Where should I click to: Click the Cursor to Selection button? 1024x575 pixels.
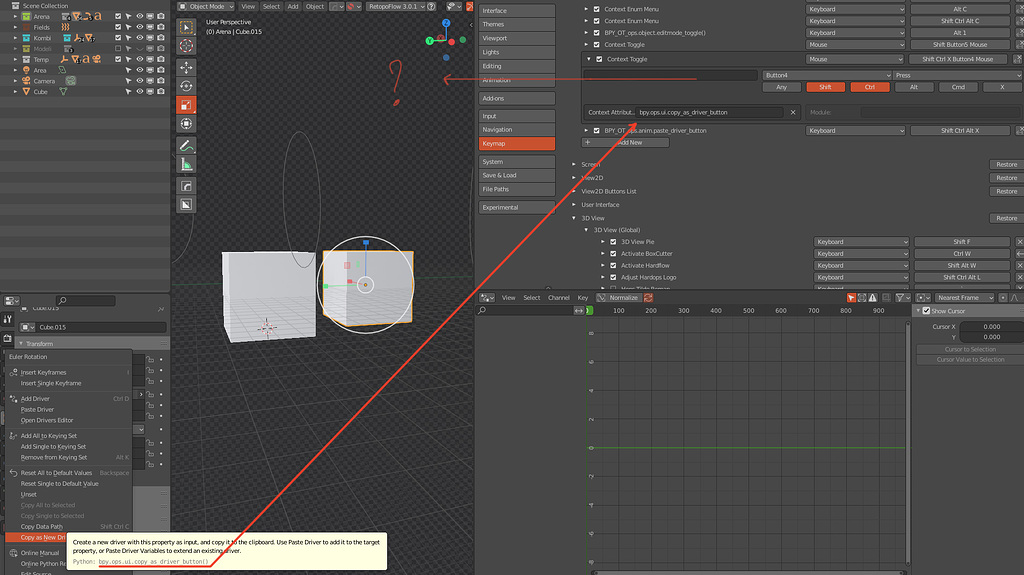(970, 350)
